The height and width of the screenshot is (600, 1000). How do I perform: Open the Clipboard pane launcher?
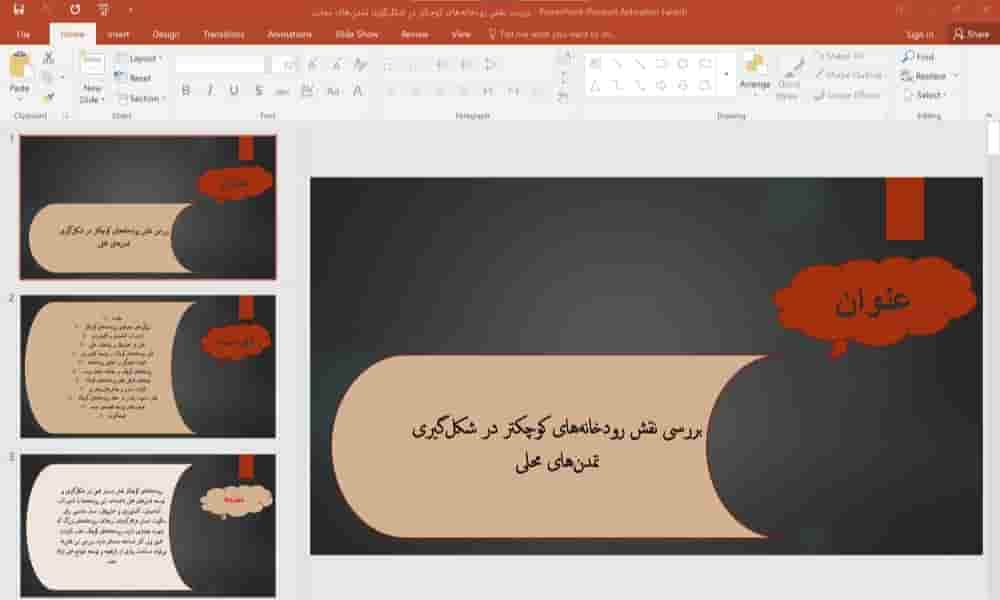pos(65,116)
